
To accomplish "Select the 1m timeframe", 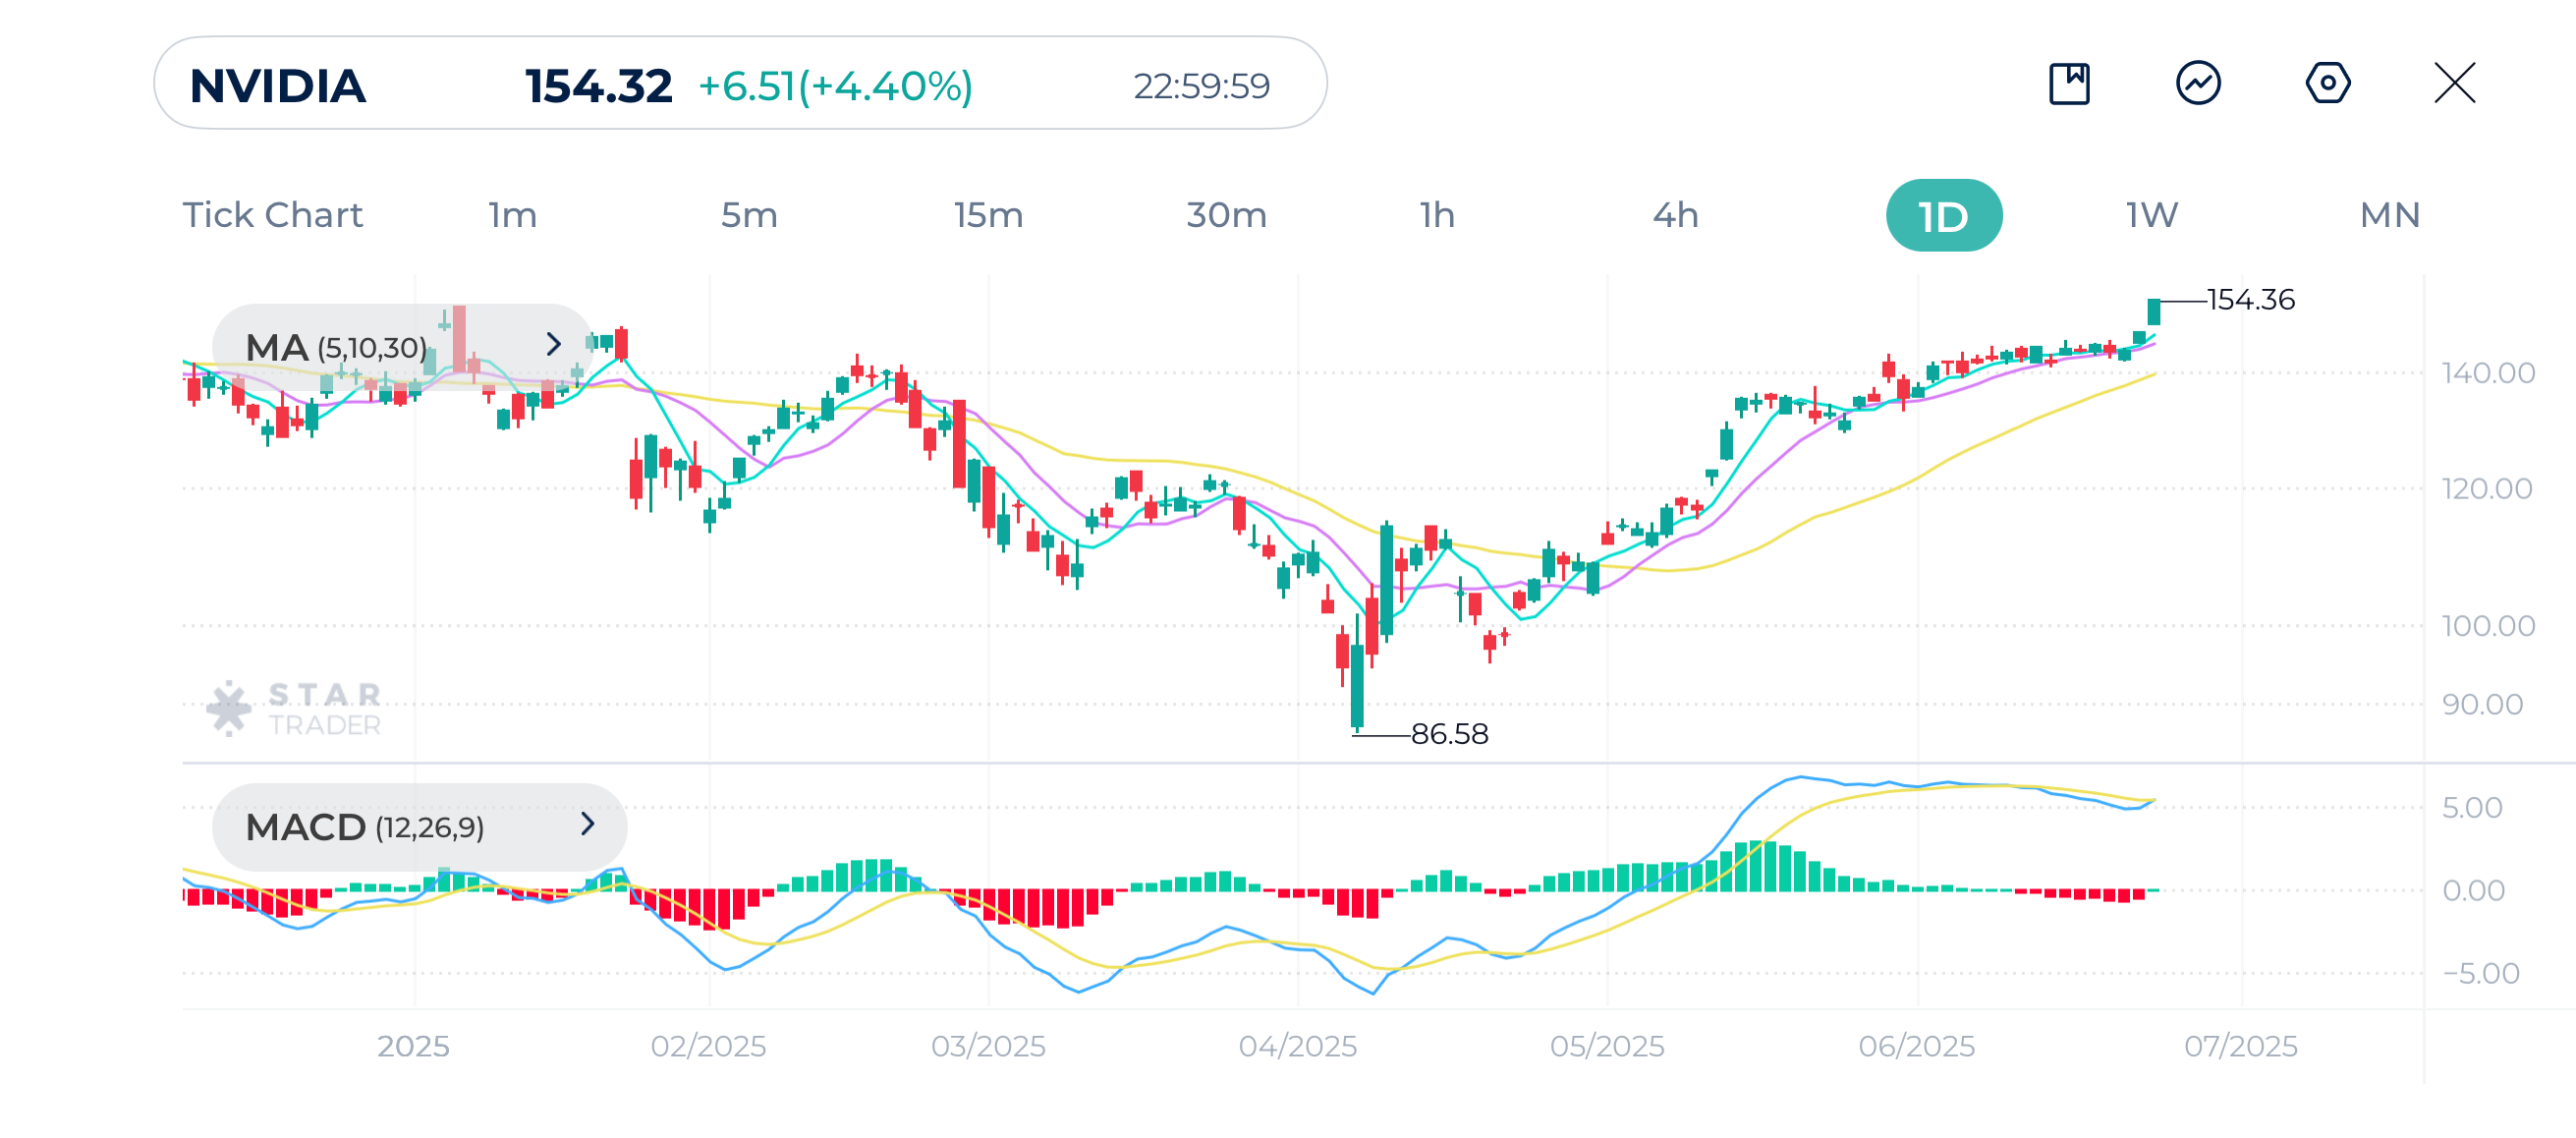I will click(x=512, y=215).
